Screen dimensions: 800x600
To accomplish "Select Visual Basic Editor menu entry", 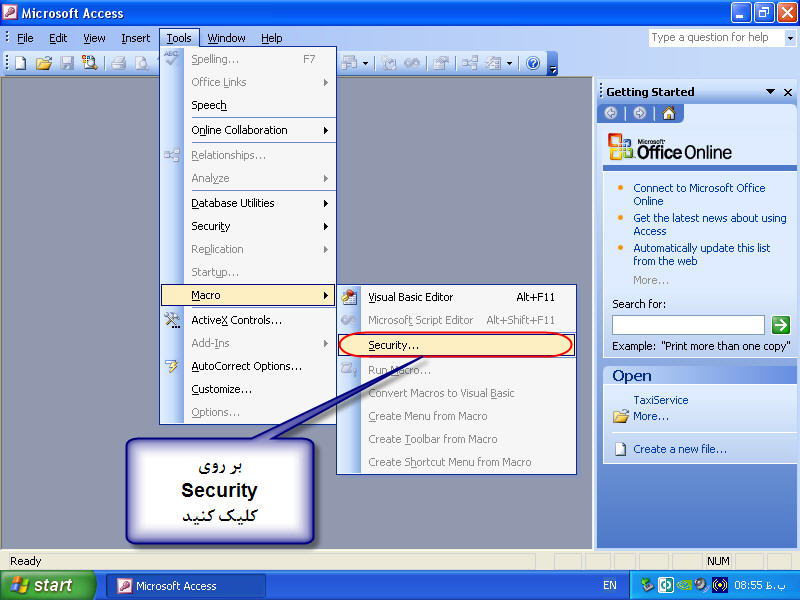I will (x=457, y=297).
